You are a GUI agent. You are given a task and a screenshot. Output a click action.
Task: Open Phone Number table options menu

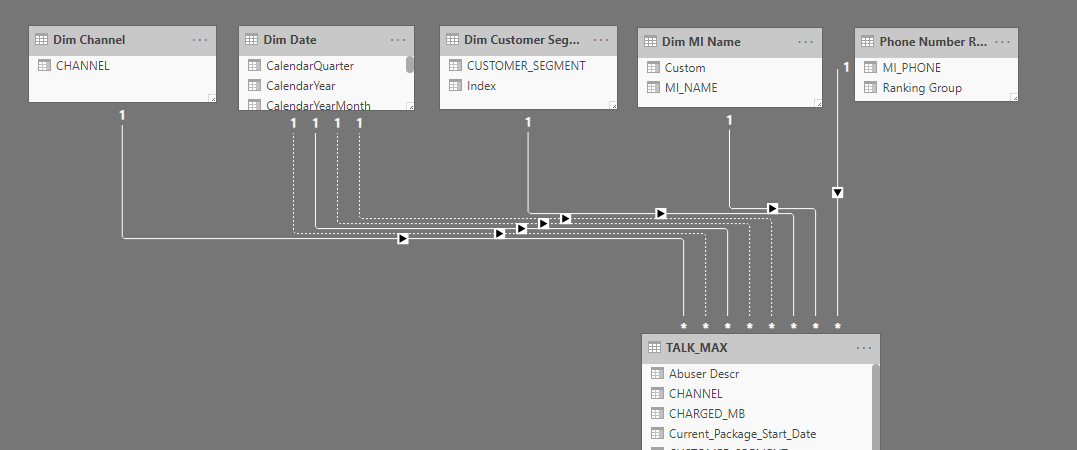tap(1002, 42)
